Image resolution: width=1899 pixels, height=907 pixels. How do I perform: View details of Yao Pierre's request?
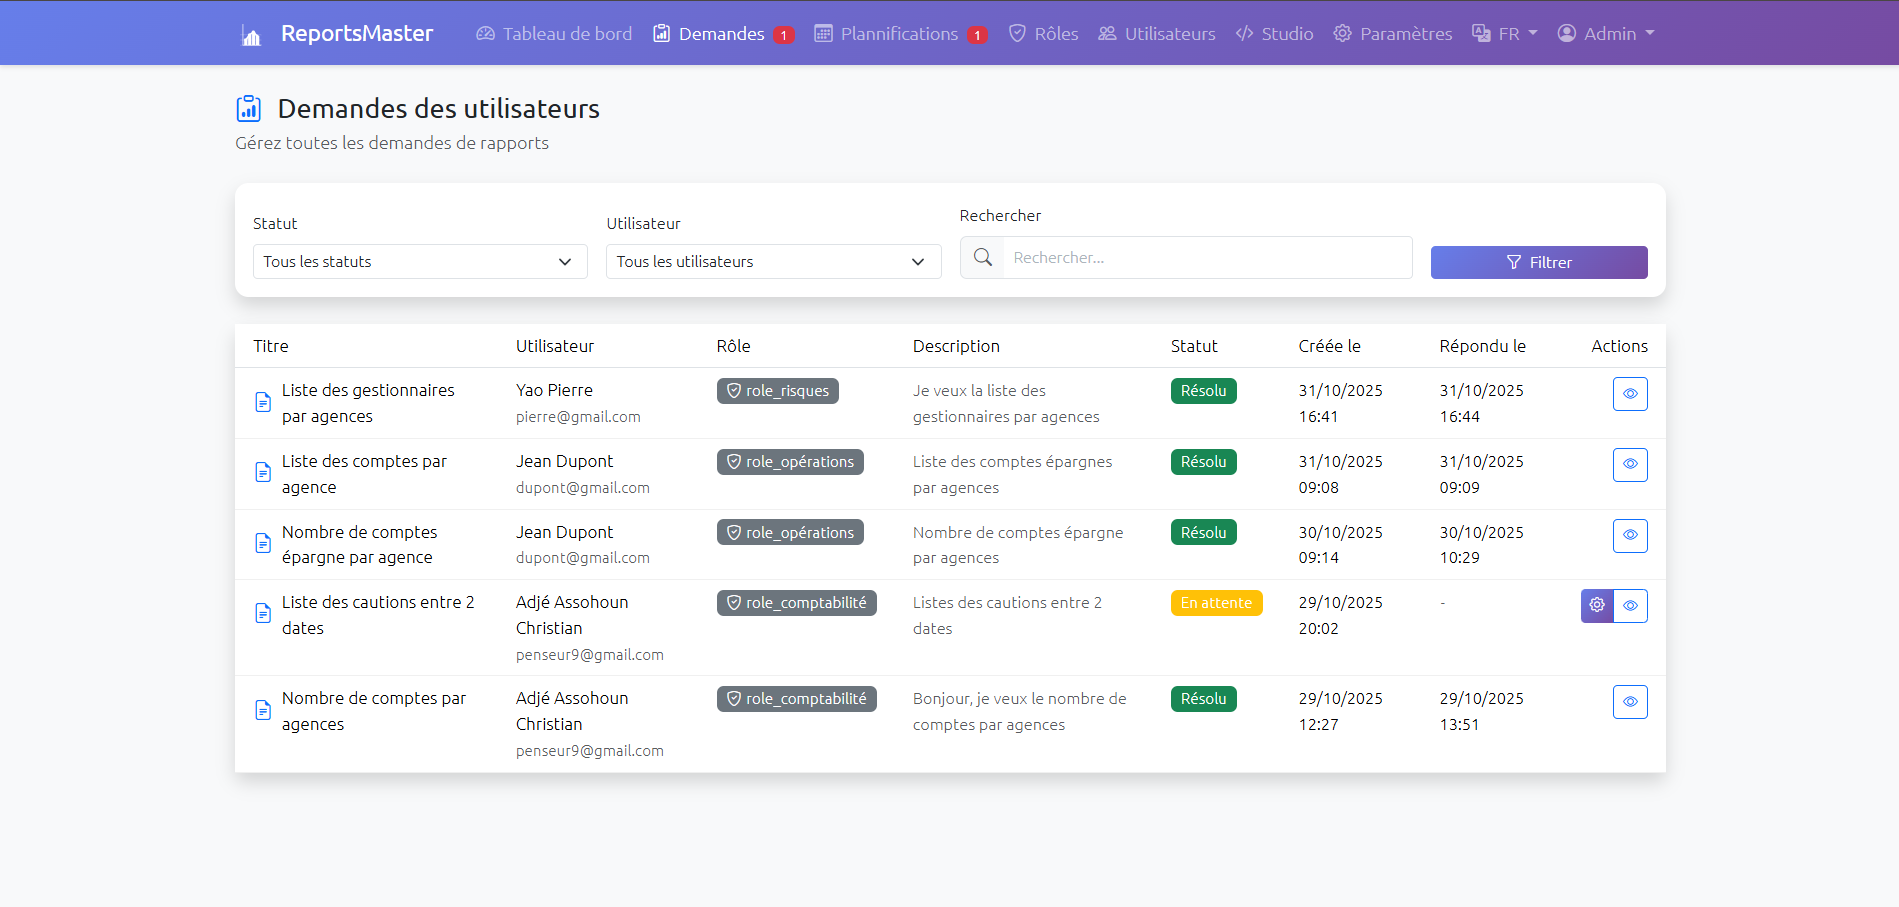point(1630,394)
